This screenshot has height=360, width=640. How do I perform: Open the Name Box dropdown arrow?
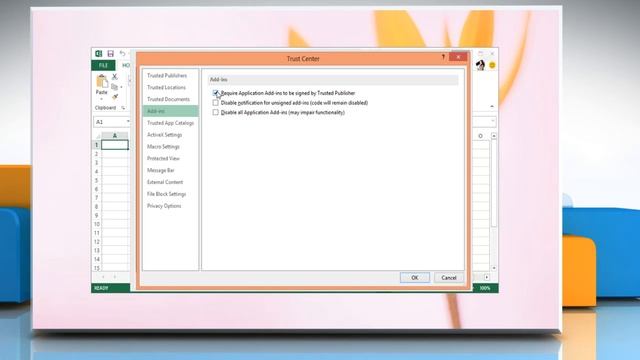(128, 122)
